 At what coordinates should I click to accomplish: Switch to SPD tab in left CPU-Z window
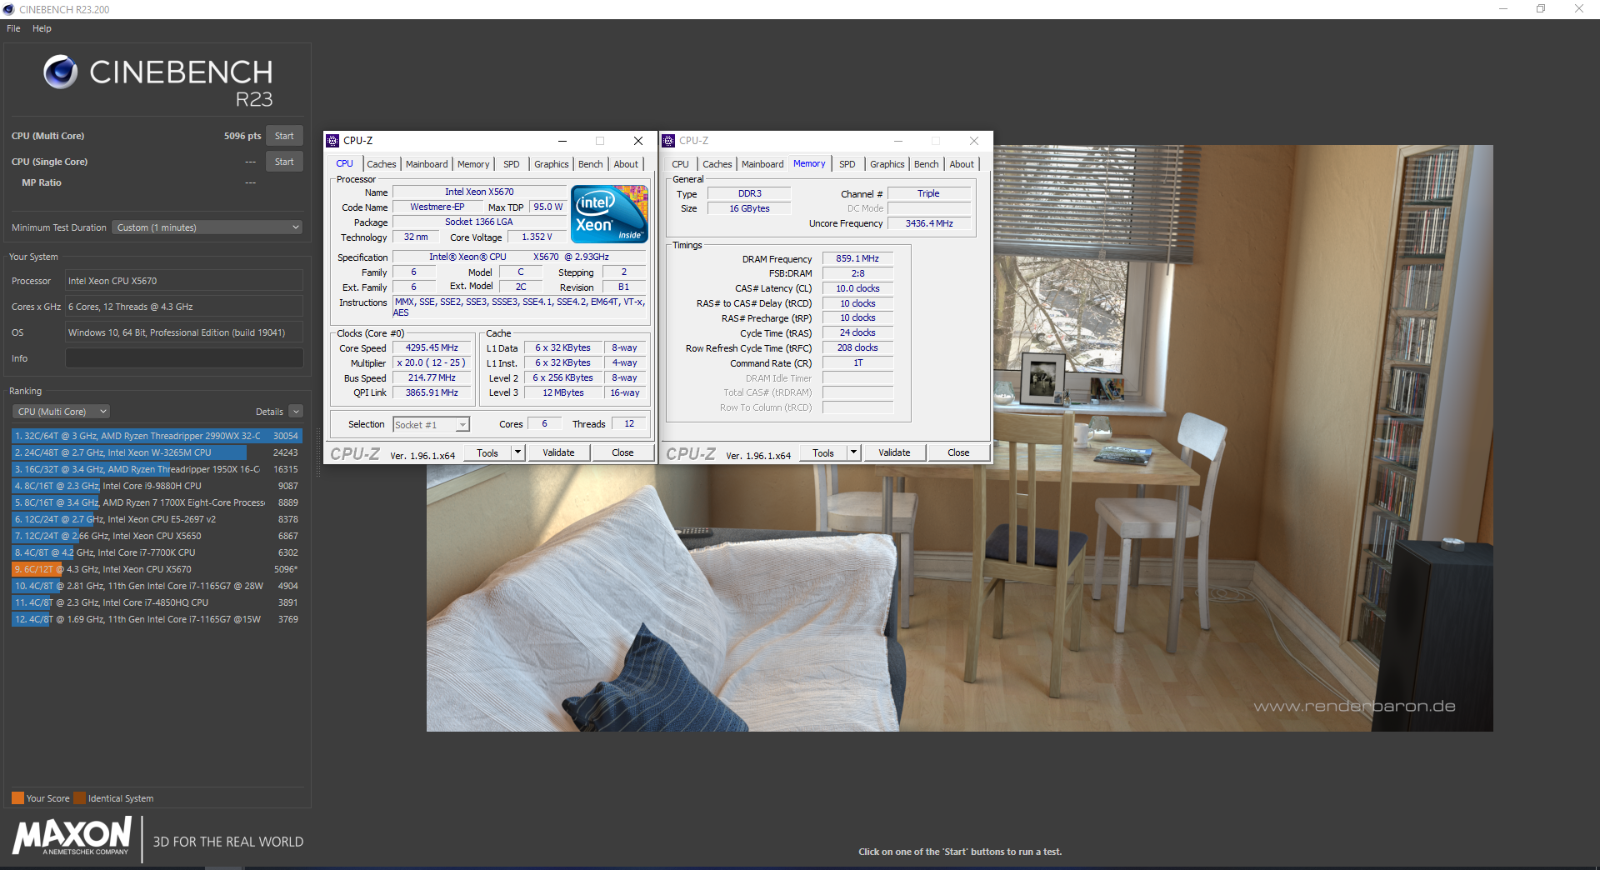511,164
